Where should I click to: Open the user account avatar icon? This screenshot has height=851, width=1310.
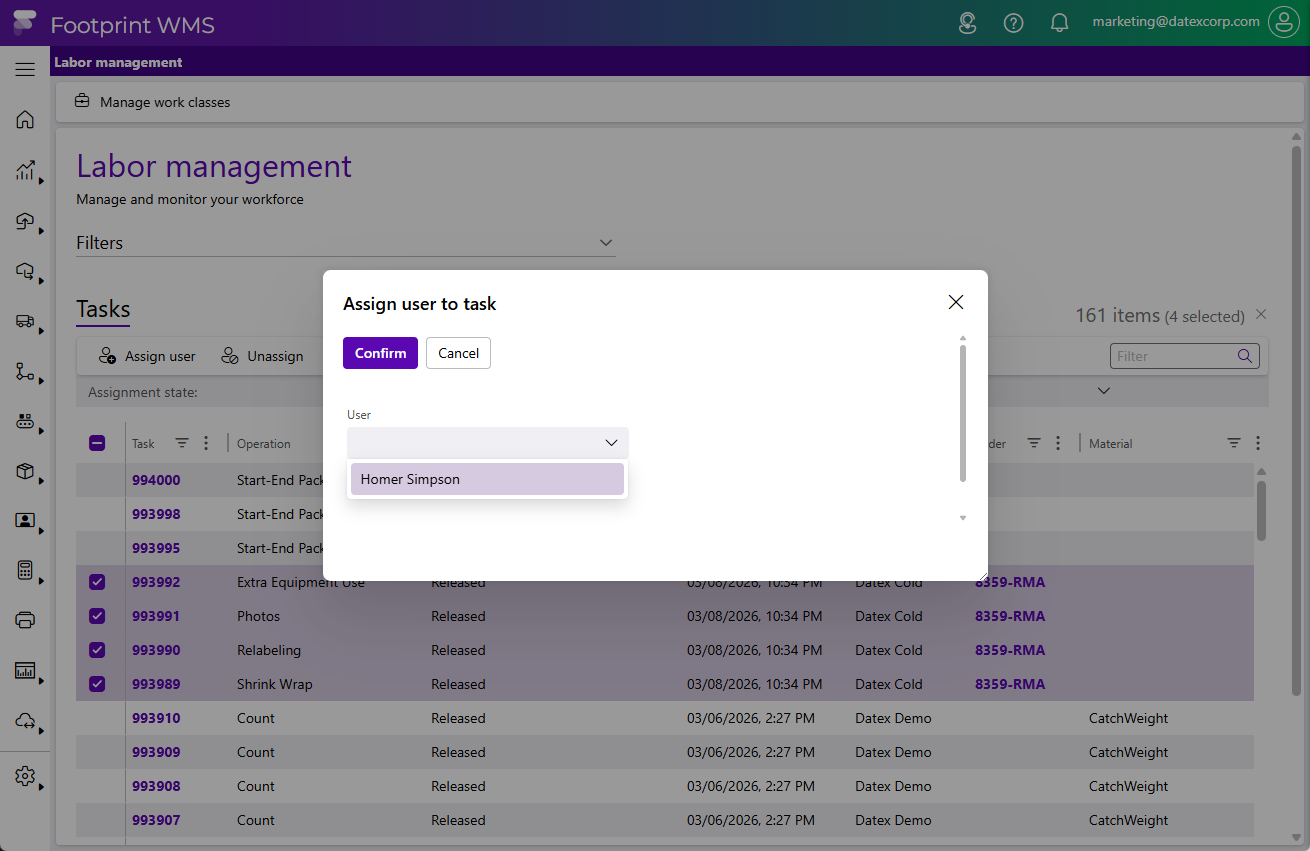1283,22
